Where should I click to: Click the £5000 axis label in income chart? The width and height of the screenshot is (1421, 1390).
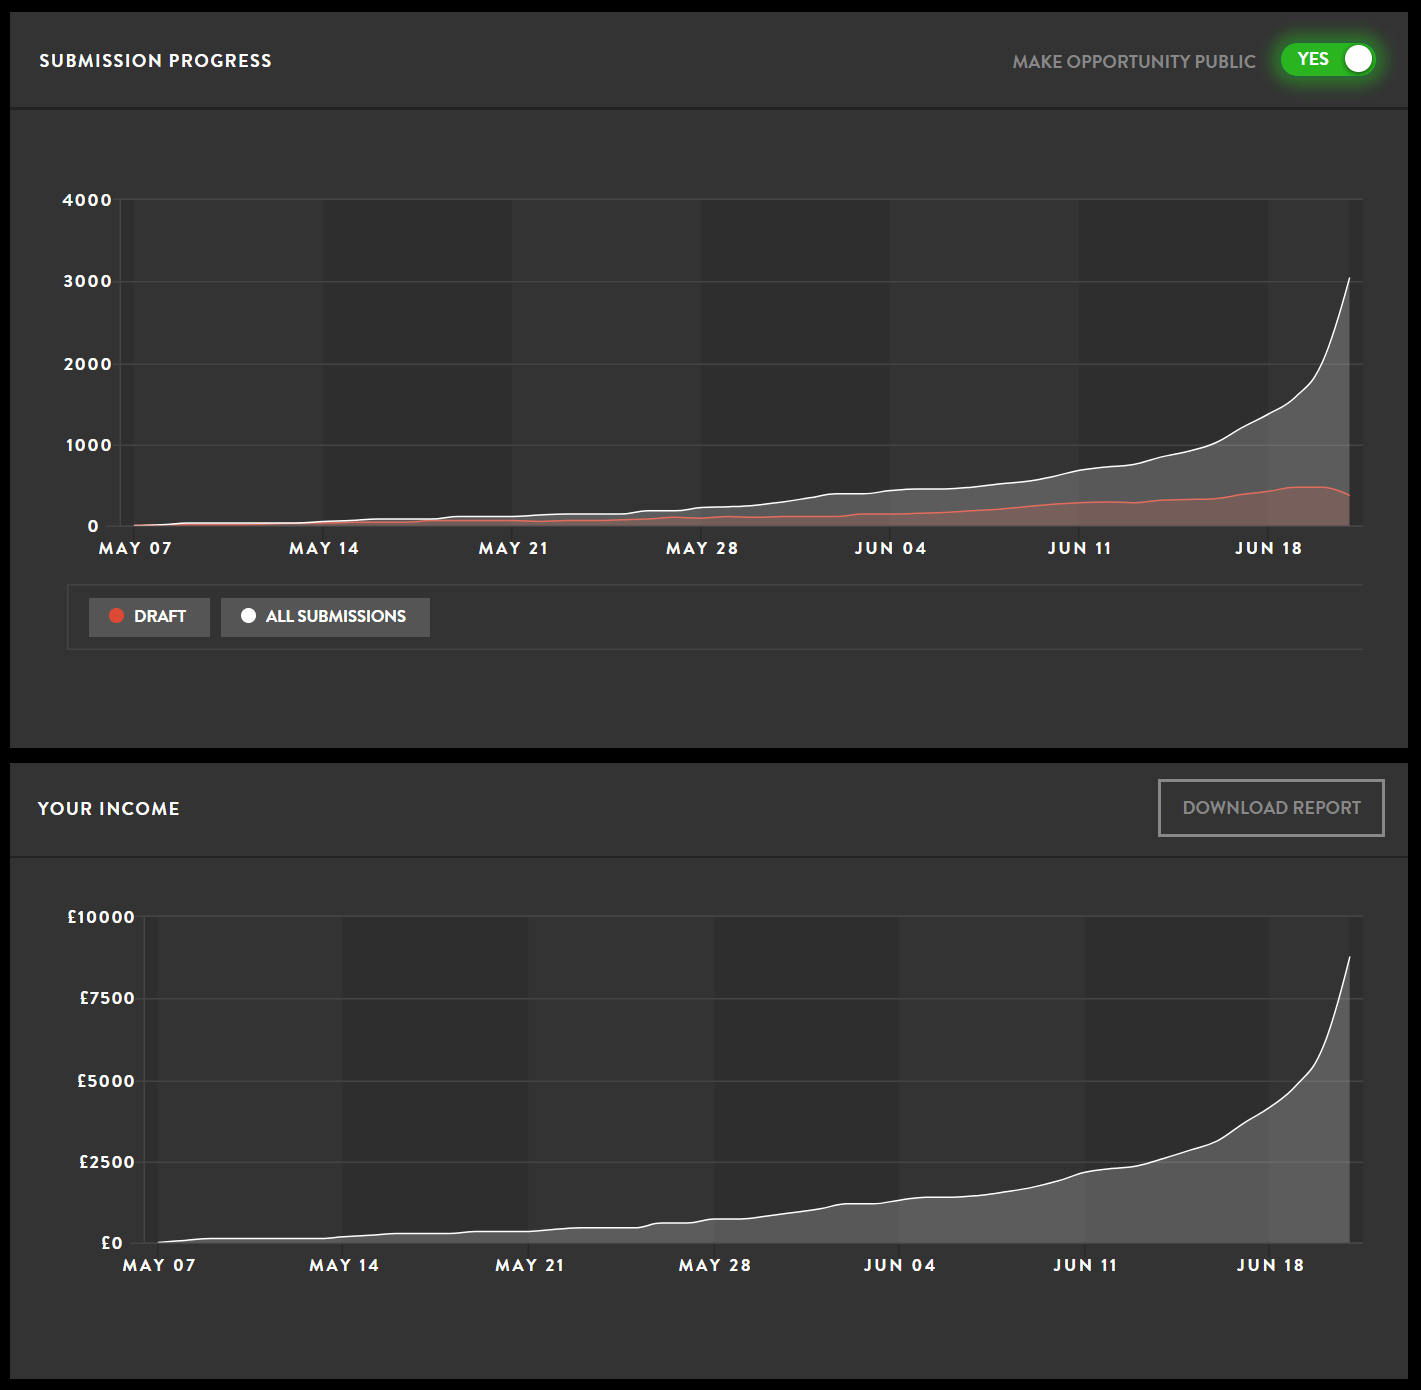pos(106,1081)
